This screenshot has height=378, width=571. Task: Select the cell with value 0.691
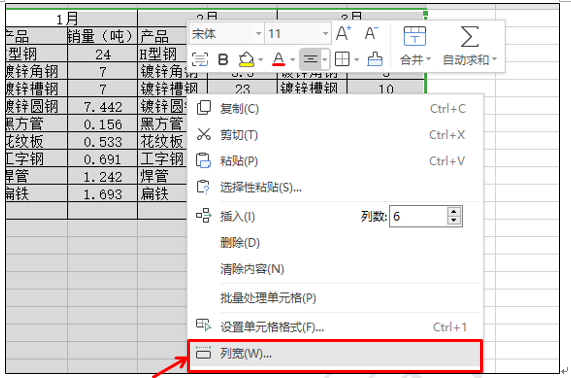102,159
